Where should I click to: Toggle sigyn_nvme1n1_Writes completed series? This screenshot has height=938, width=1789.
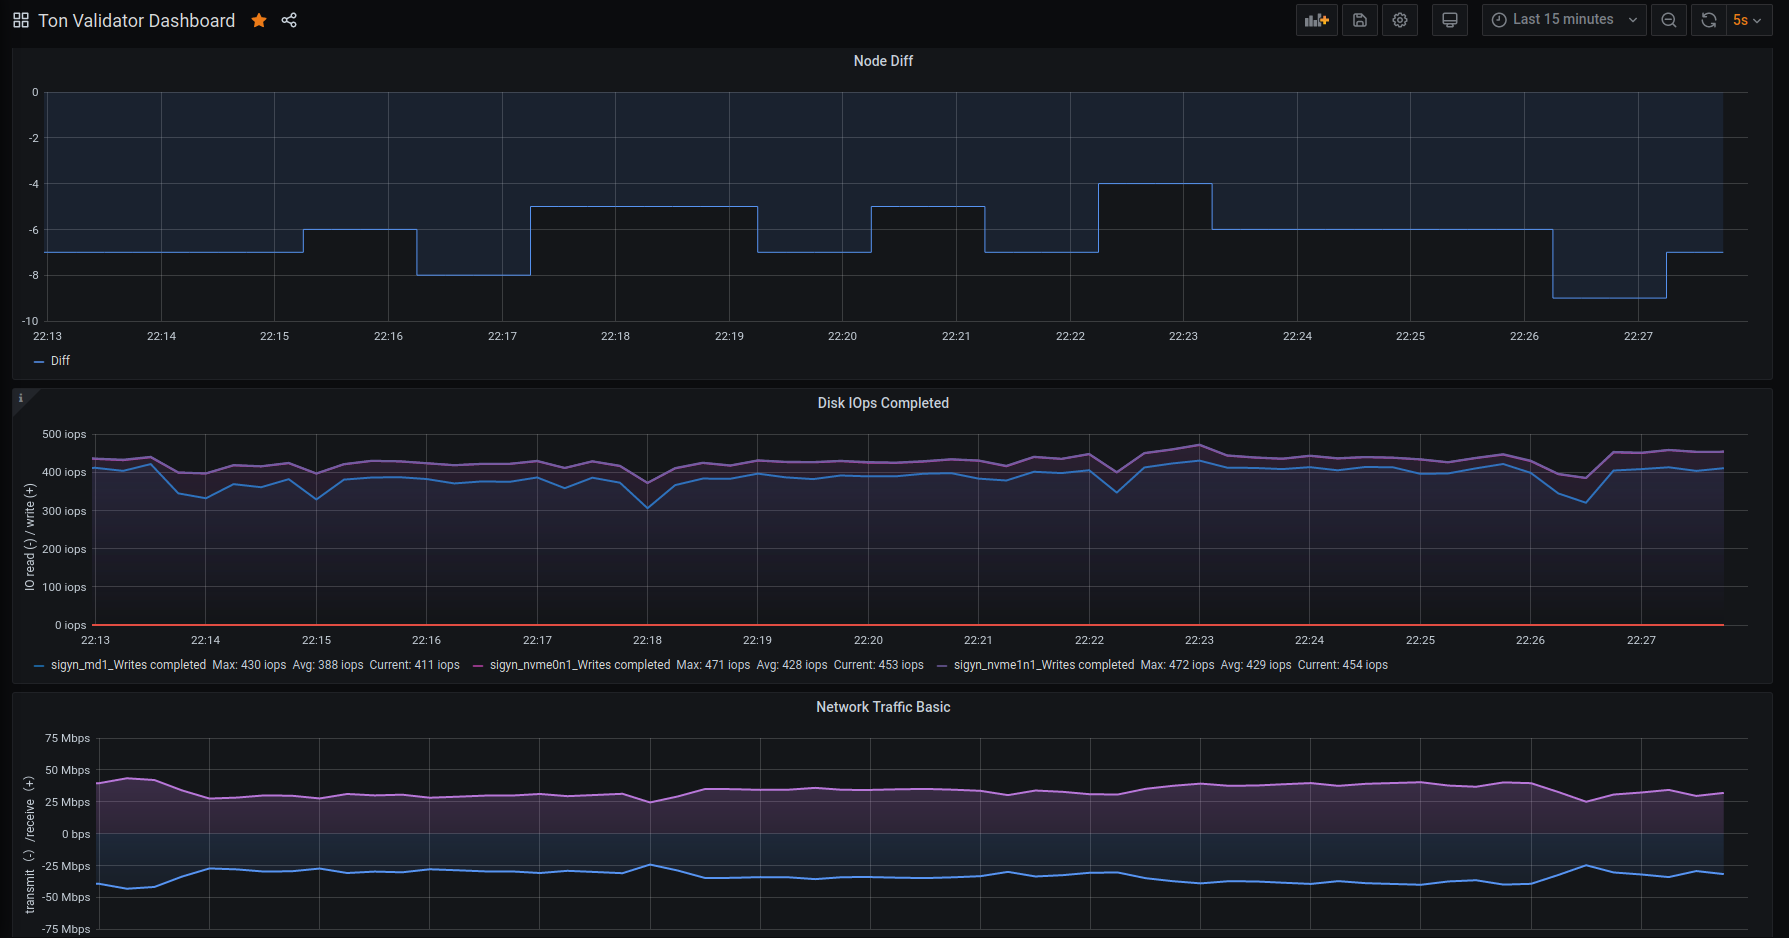click(x=1044, y=665)
